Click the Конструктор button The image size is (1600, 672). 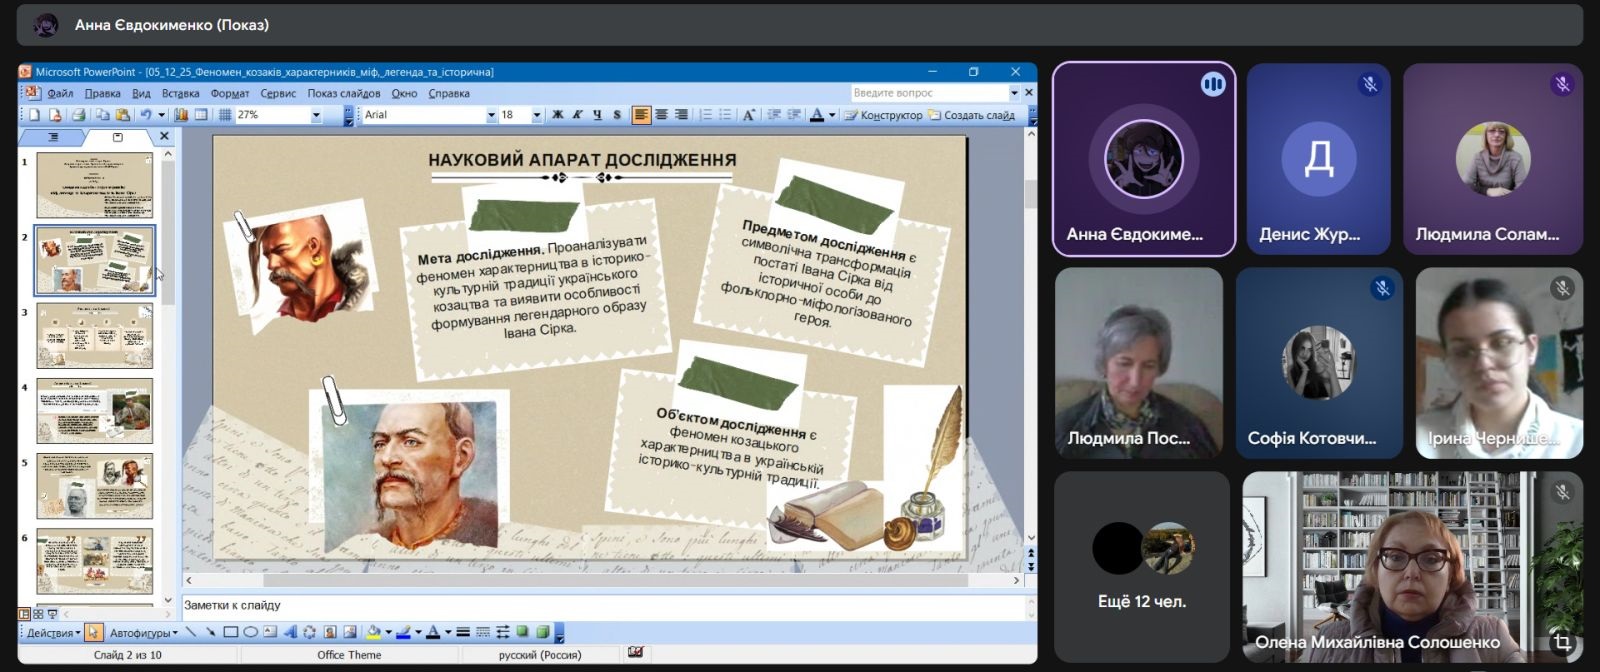pyautogui.click(x=883, y=115)
